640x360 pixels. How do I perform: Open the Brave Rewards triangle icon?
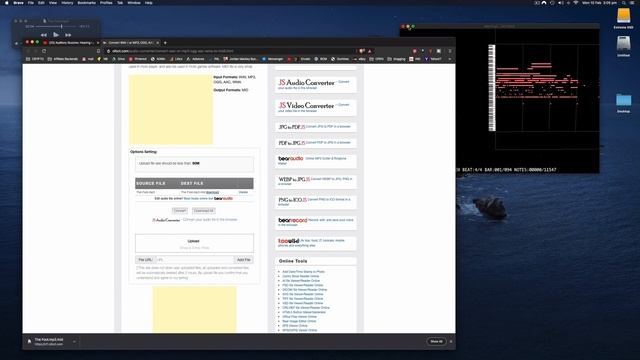tap(370, 51)
